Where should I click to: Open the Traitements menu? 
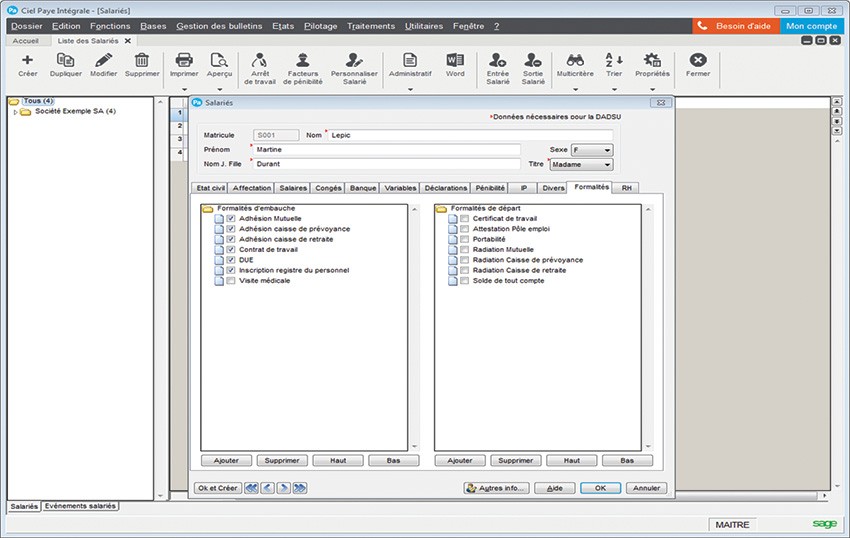pyautogui.click(x=371, y=26)
